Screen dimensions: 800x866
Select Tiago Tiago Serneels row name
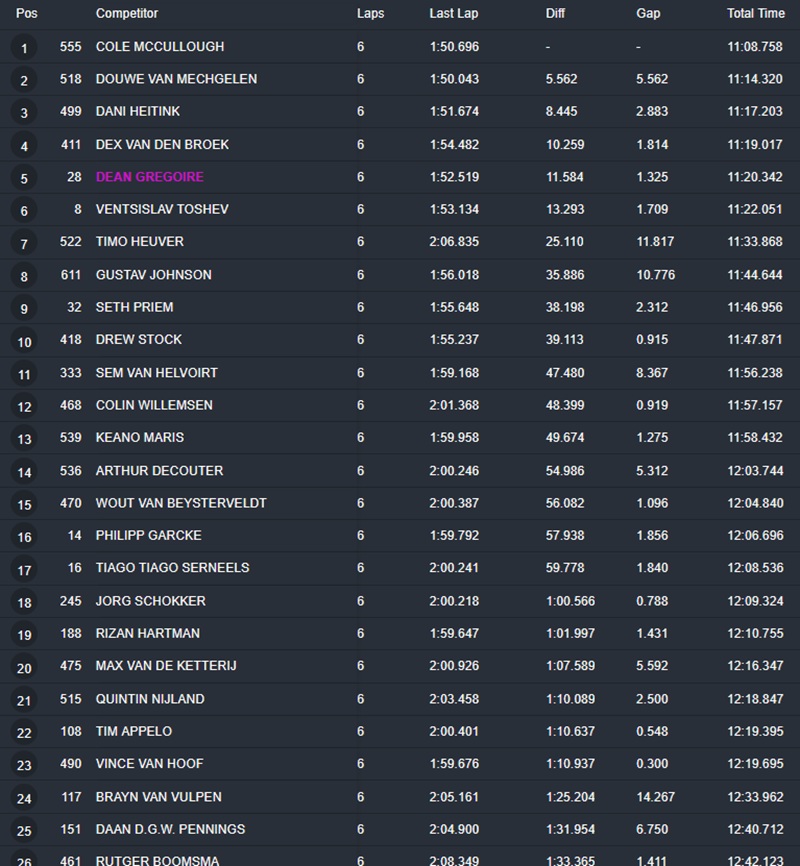(172, 568)
